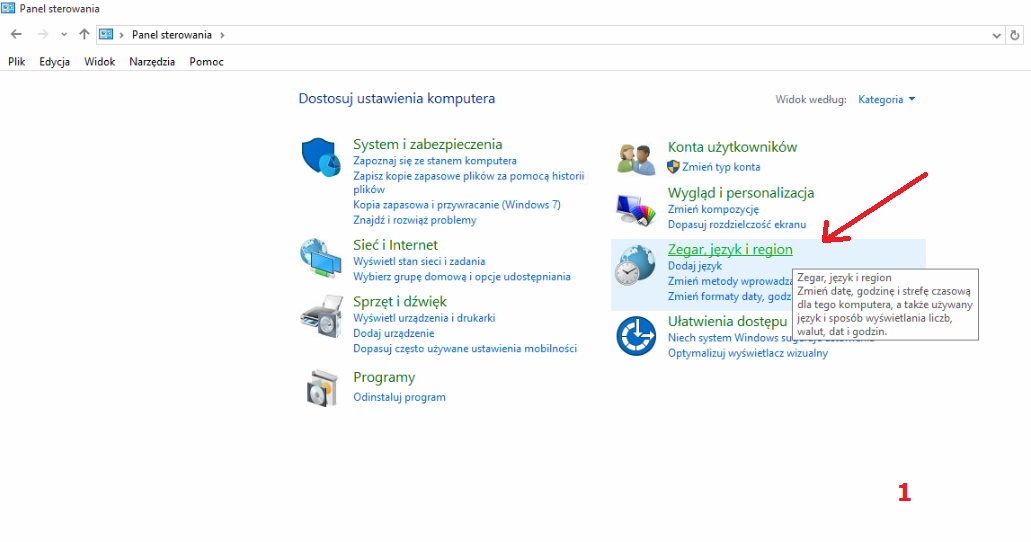
Task: Click the Odinstaluj program link
Action: 399,397
